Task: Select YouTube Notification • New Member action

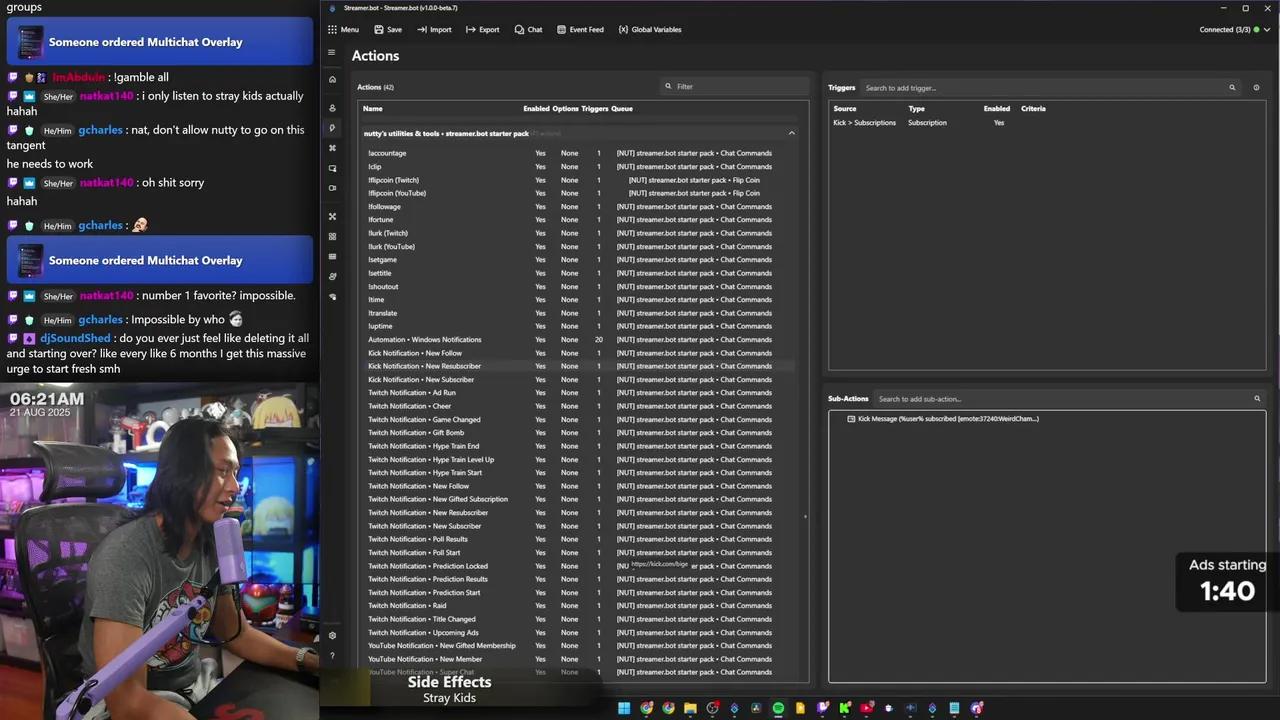Action: 425,659
